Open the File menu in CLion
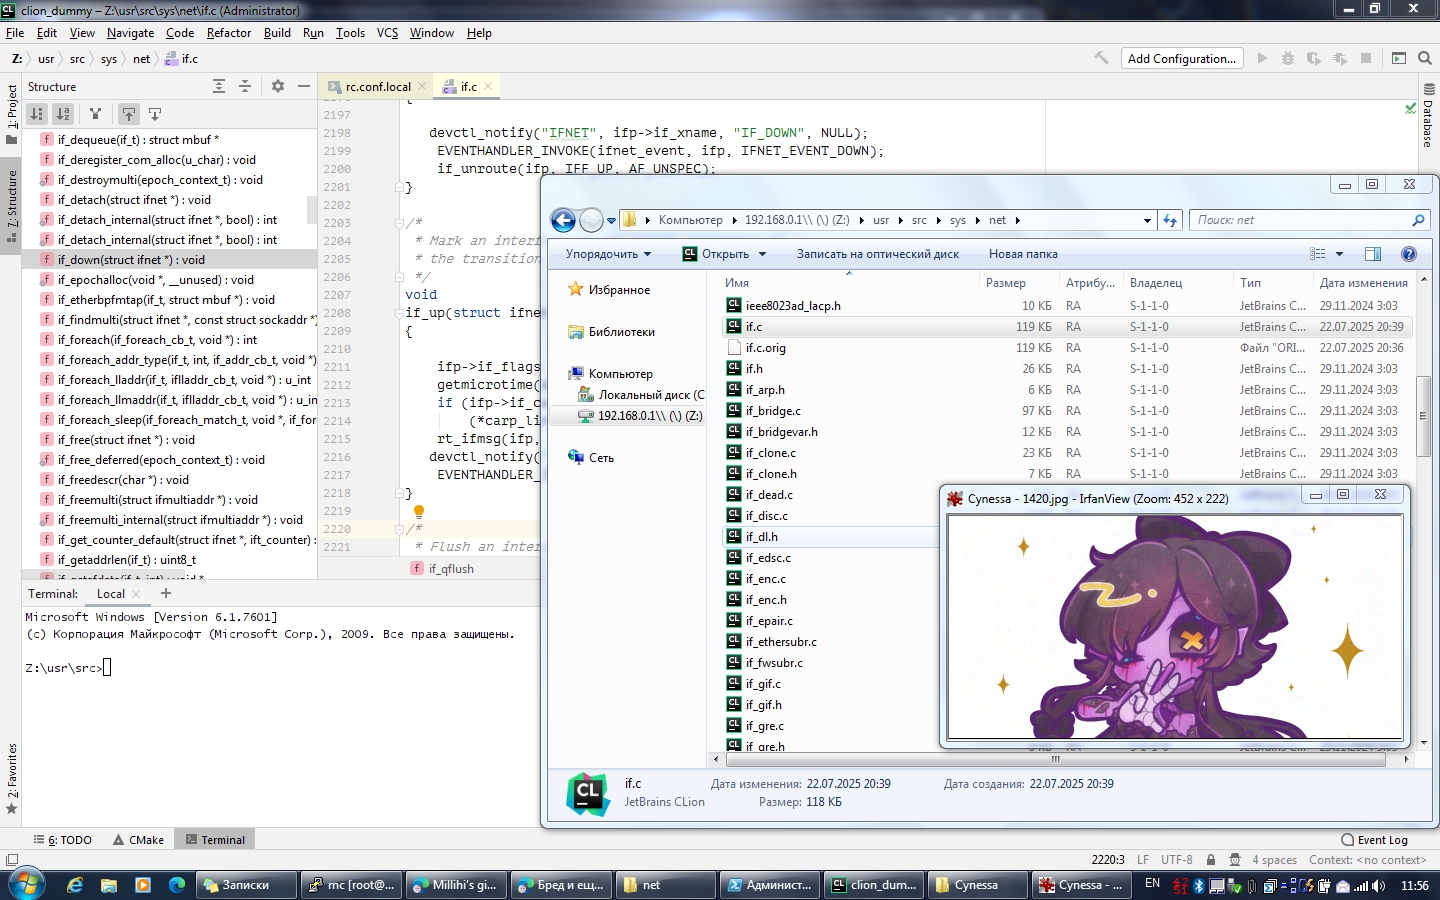The width and height of the screenshot is (1440, 900). point(15,33)
